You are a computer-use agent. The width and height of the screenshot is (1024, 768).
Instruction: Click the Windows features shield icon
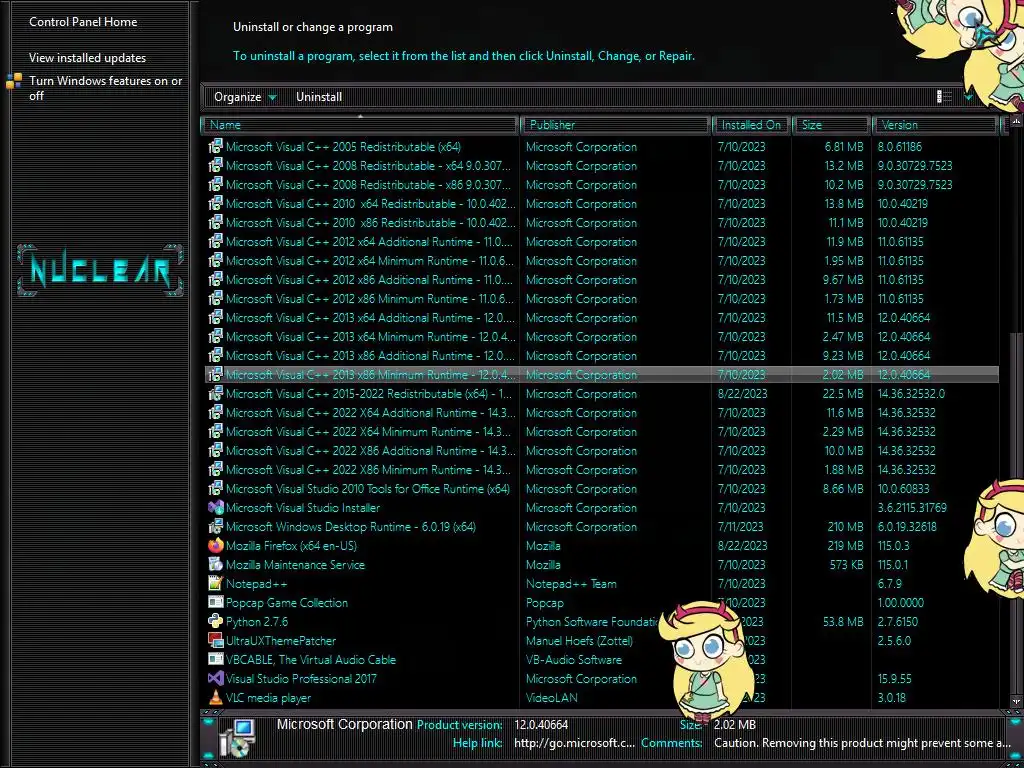click(14, 82)
